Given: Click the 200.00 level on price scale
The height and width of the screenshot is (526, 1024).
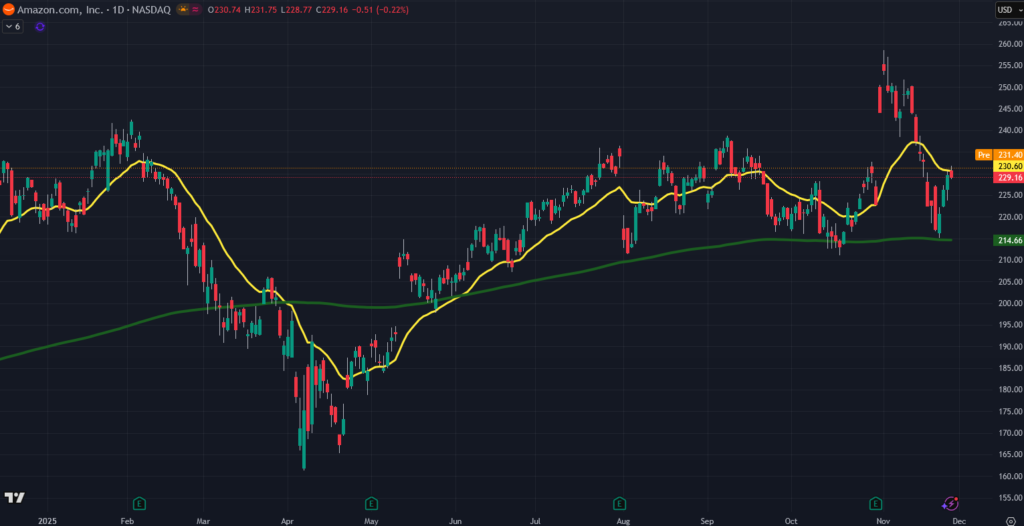Looking at the screenshot, I should tap(1008, 303).
